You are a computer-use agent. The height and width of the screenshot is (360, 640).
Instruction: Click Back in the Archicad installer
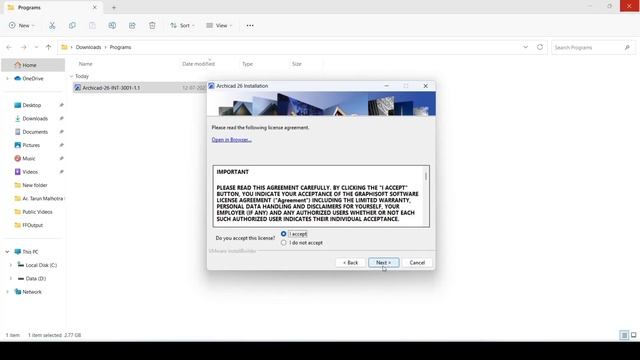tap(351, 262)
